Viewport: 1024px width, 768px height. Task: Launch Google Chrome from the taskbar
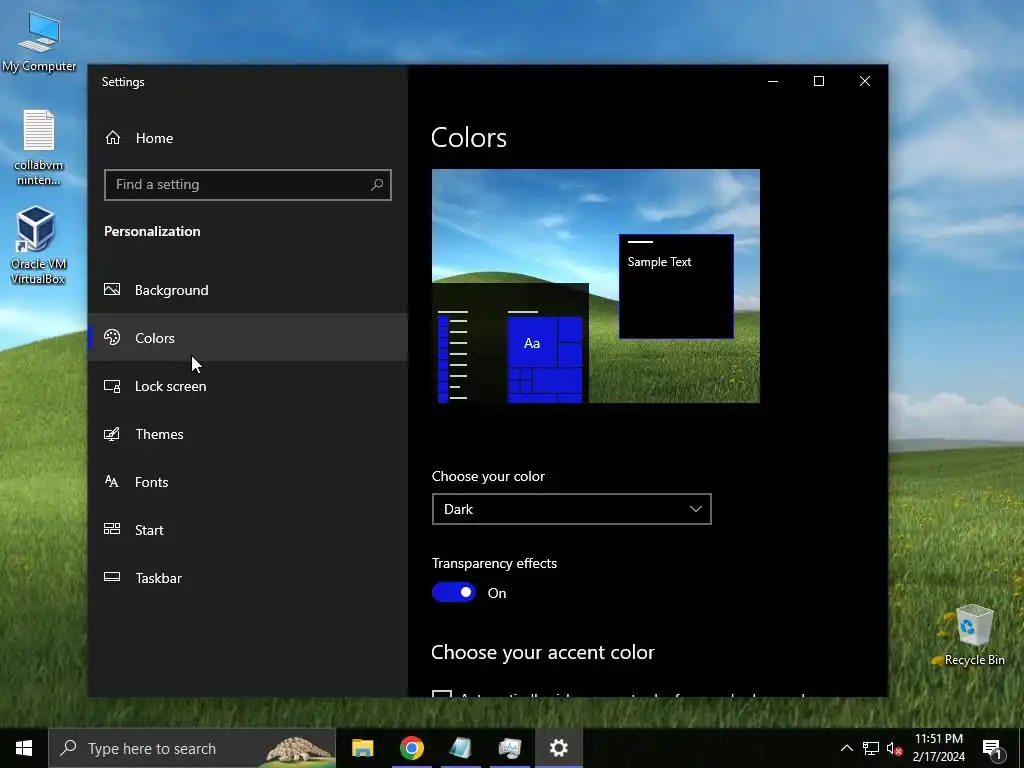pyautogui.click(x=412, y=748)
